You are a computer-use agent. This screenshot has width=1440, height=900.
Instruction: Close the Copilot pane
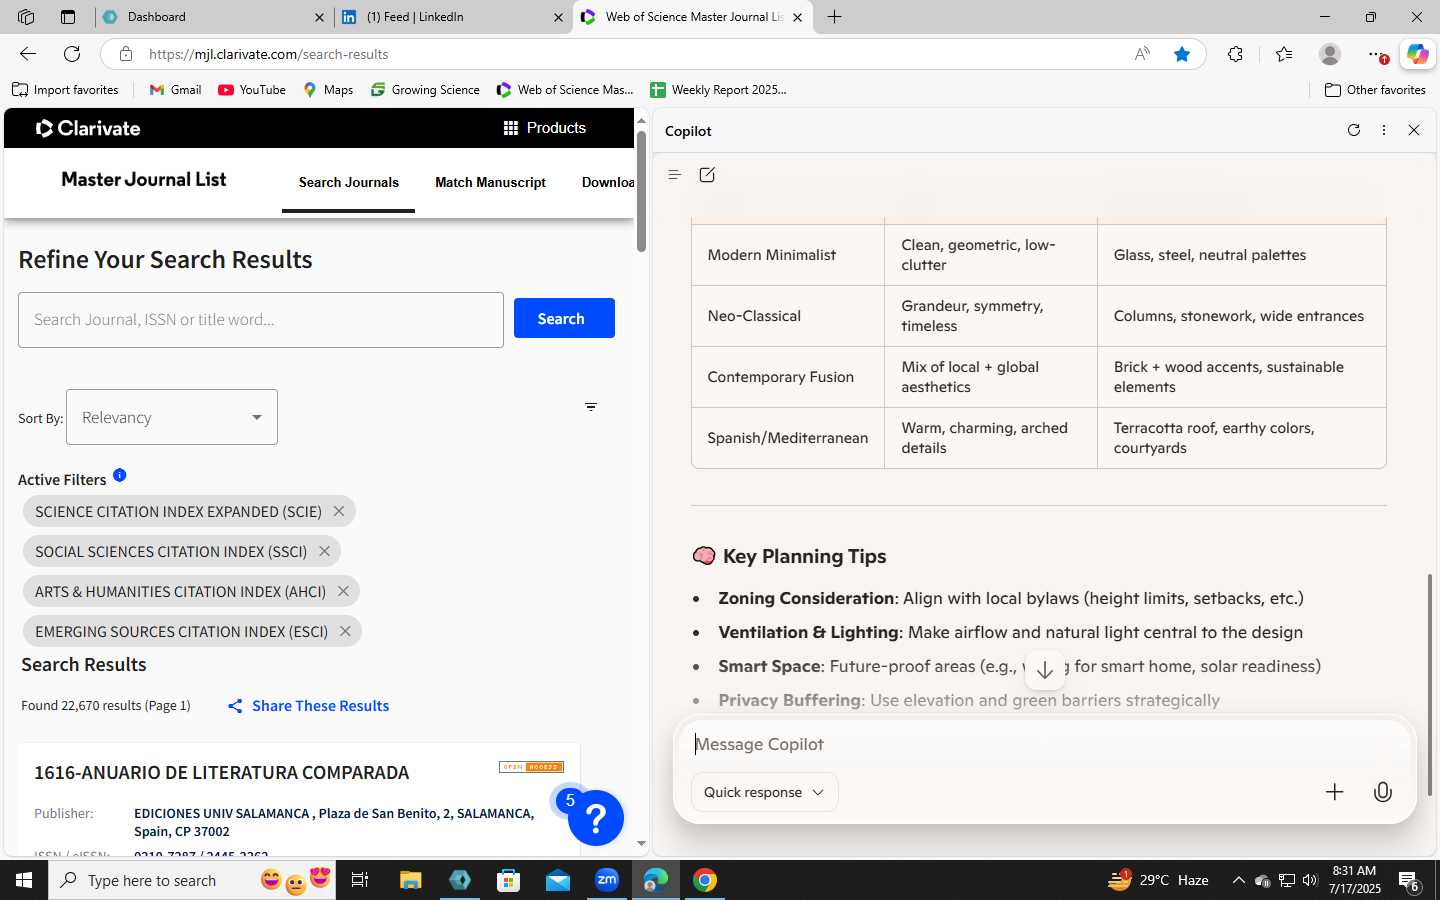click(1414, 130)
